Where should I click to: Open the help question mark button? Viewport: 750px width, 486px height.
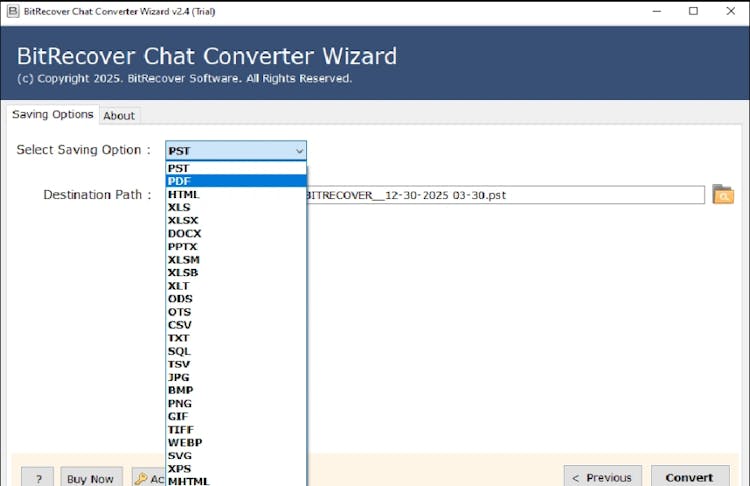point(37,478)
